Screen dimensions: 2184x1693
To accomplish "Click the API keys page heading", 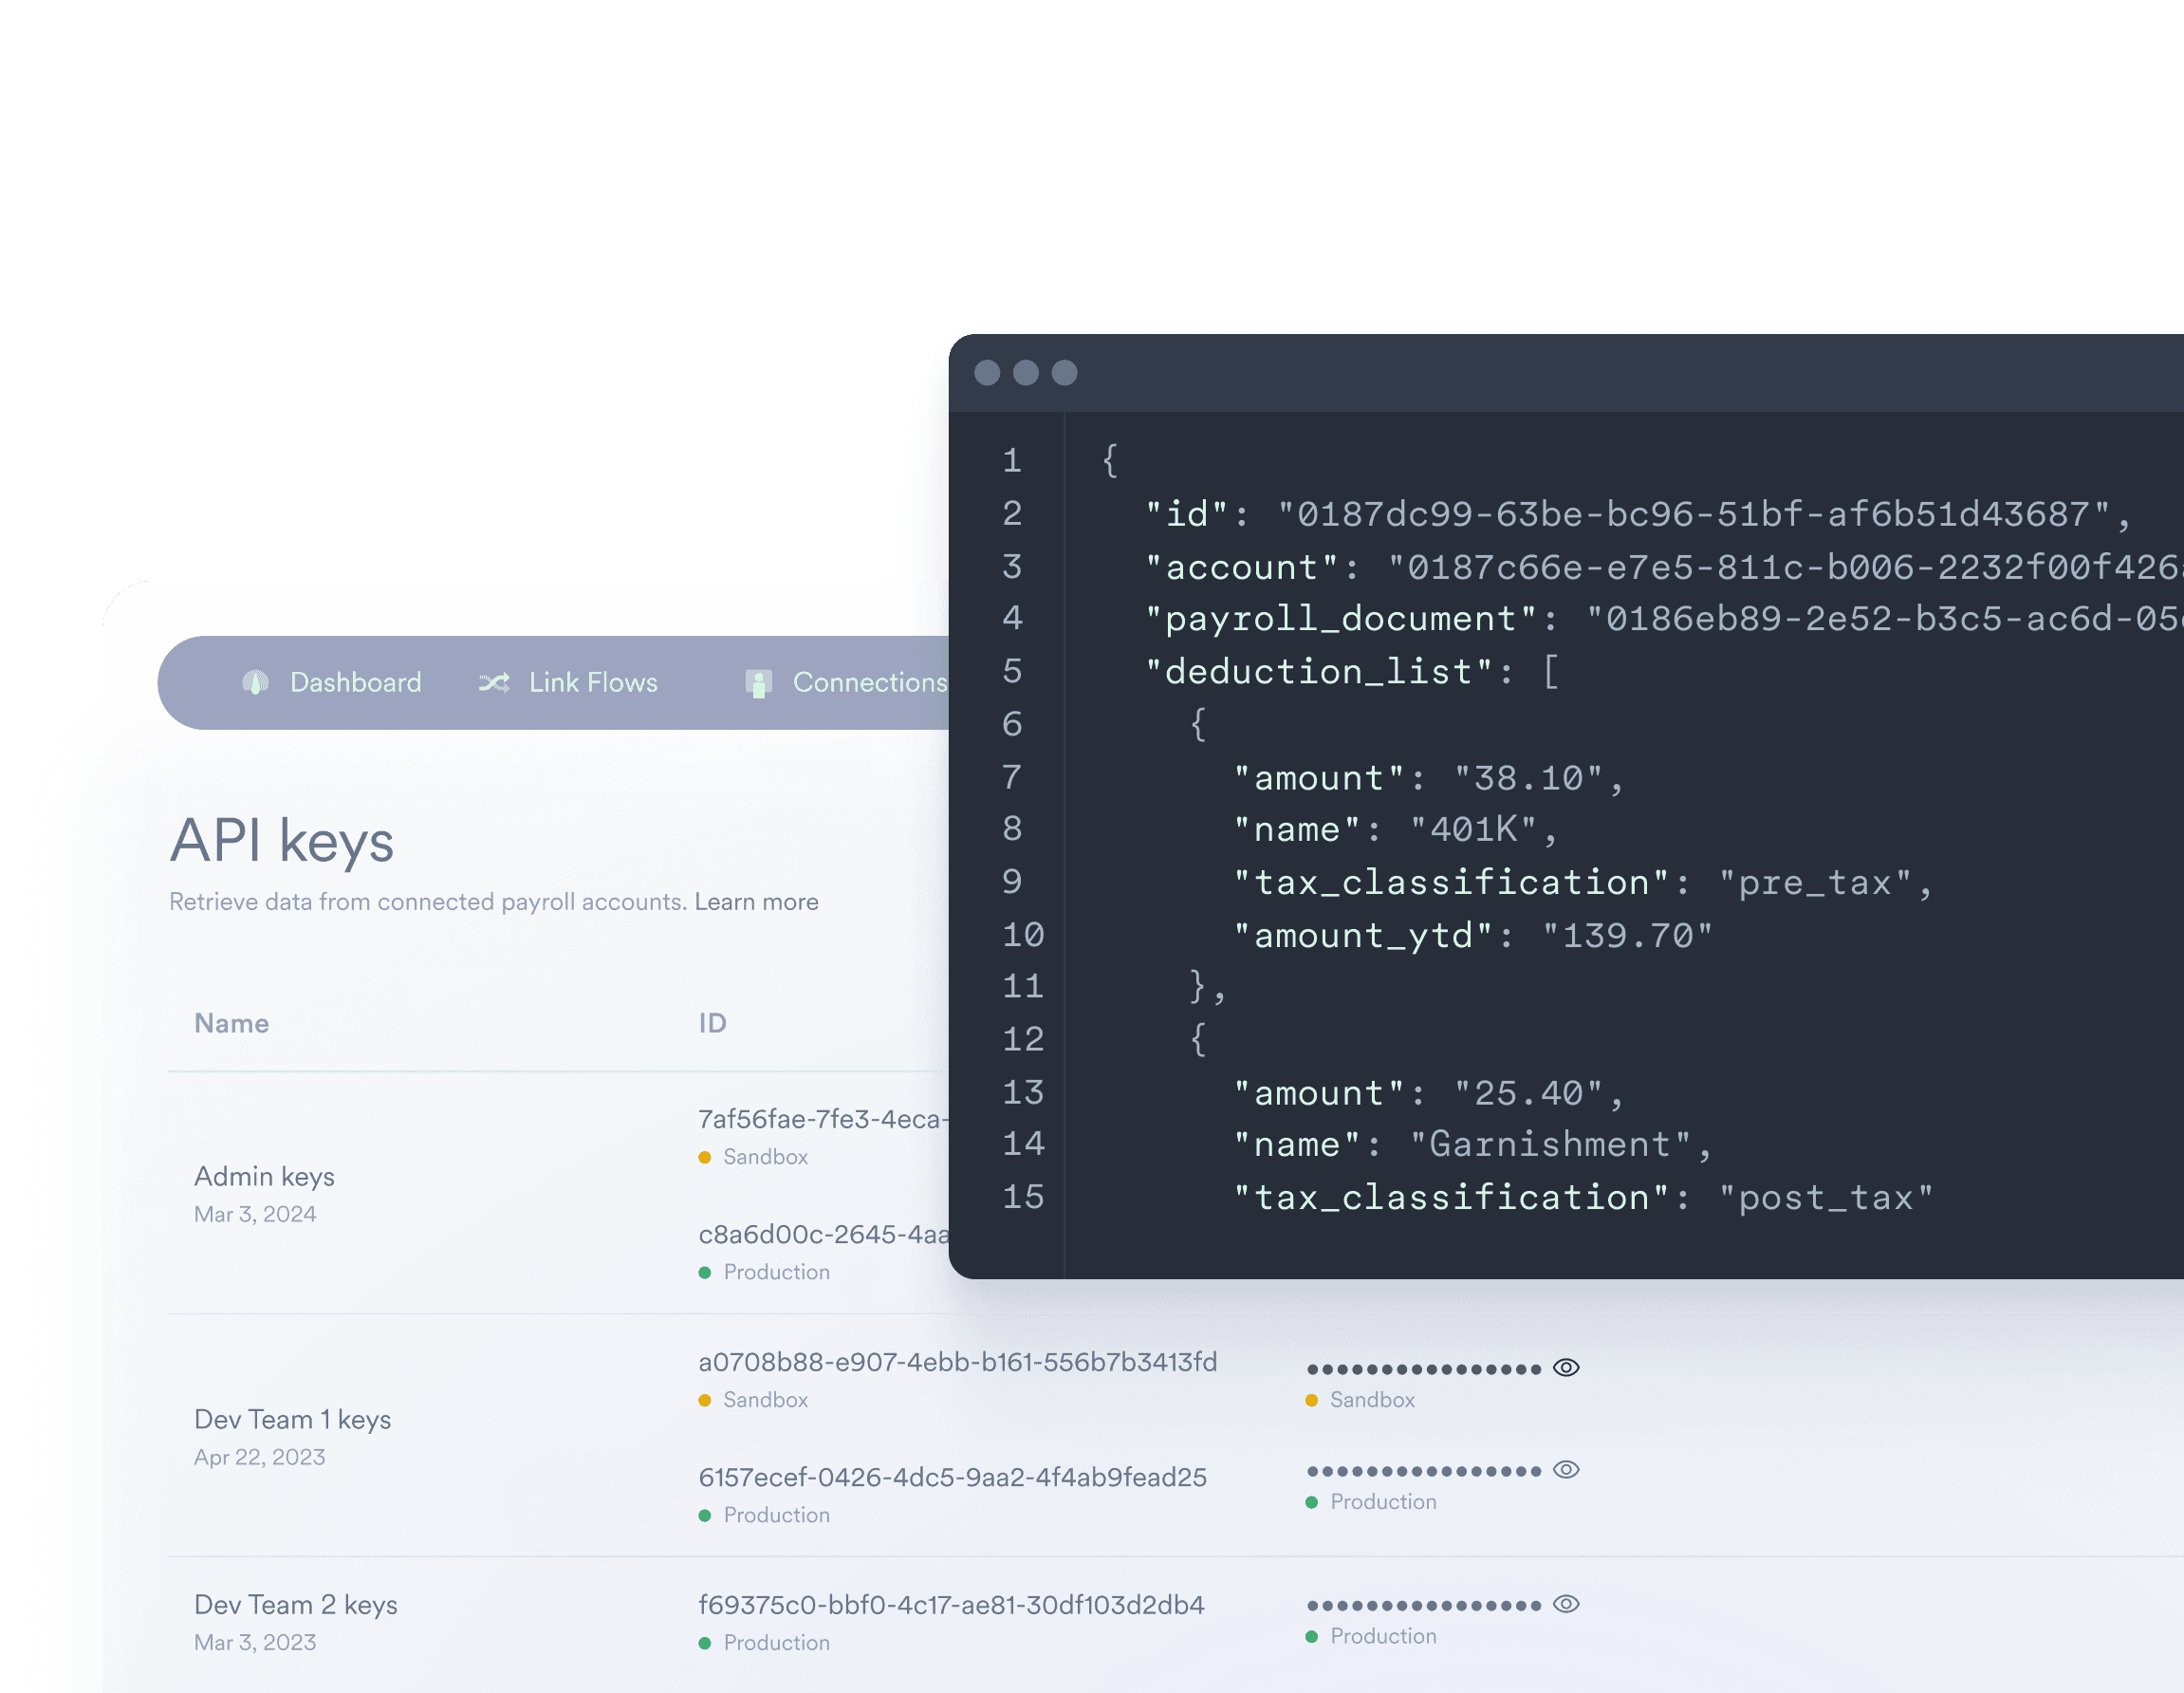I will 282,841.
